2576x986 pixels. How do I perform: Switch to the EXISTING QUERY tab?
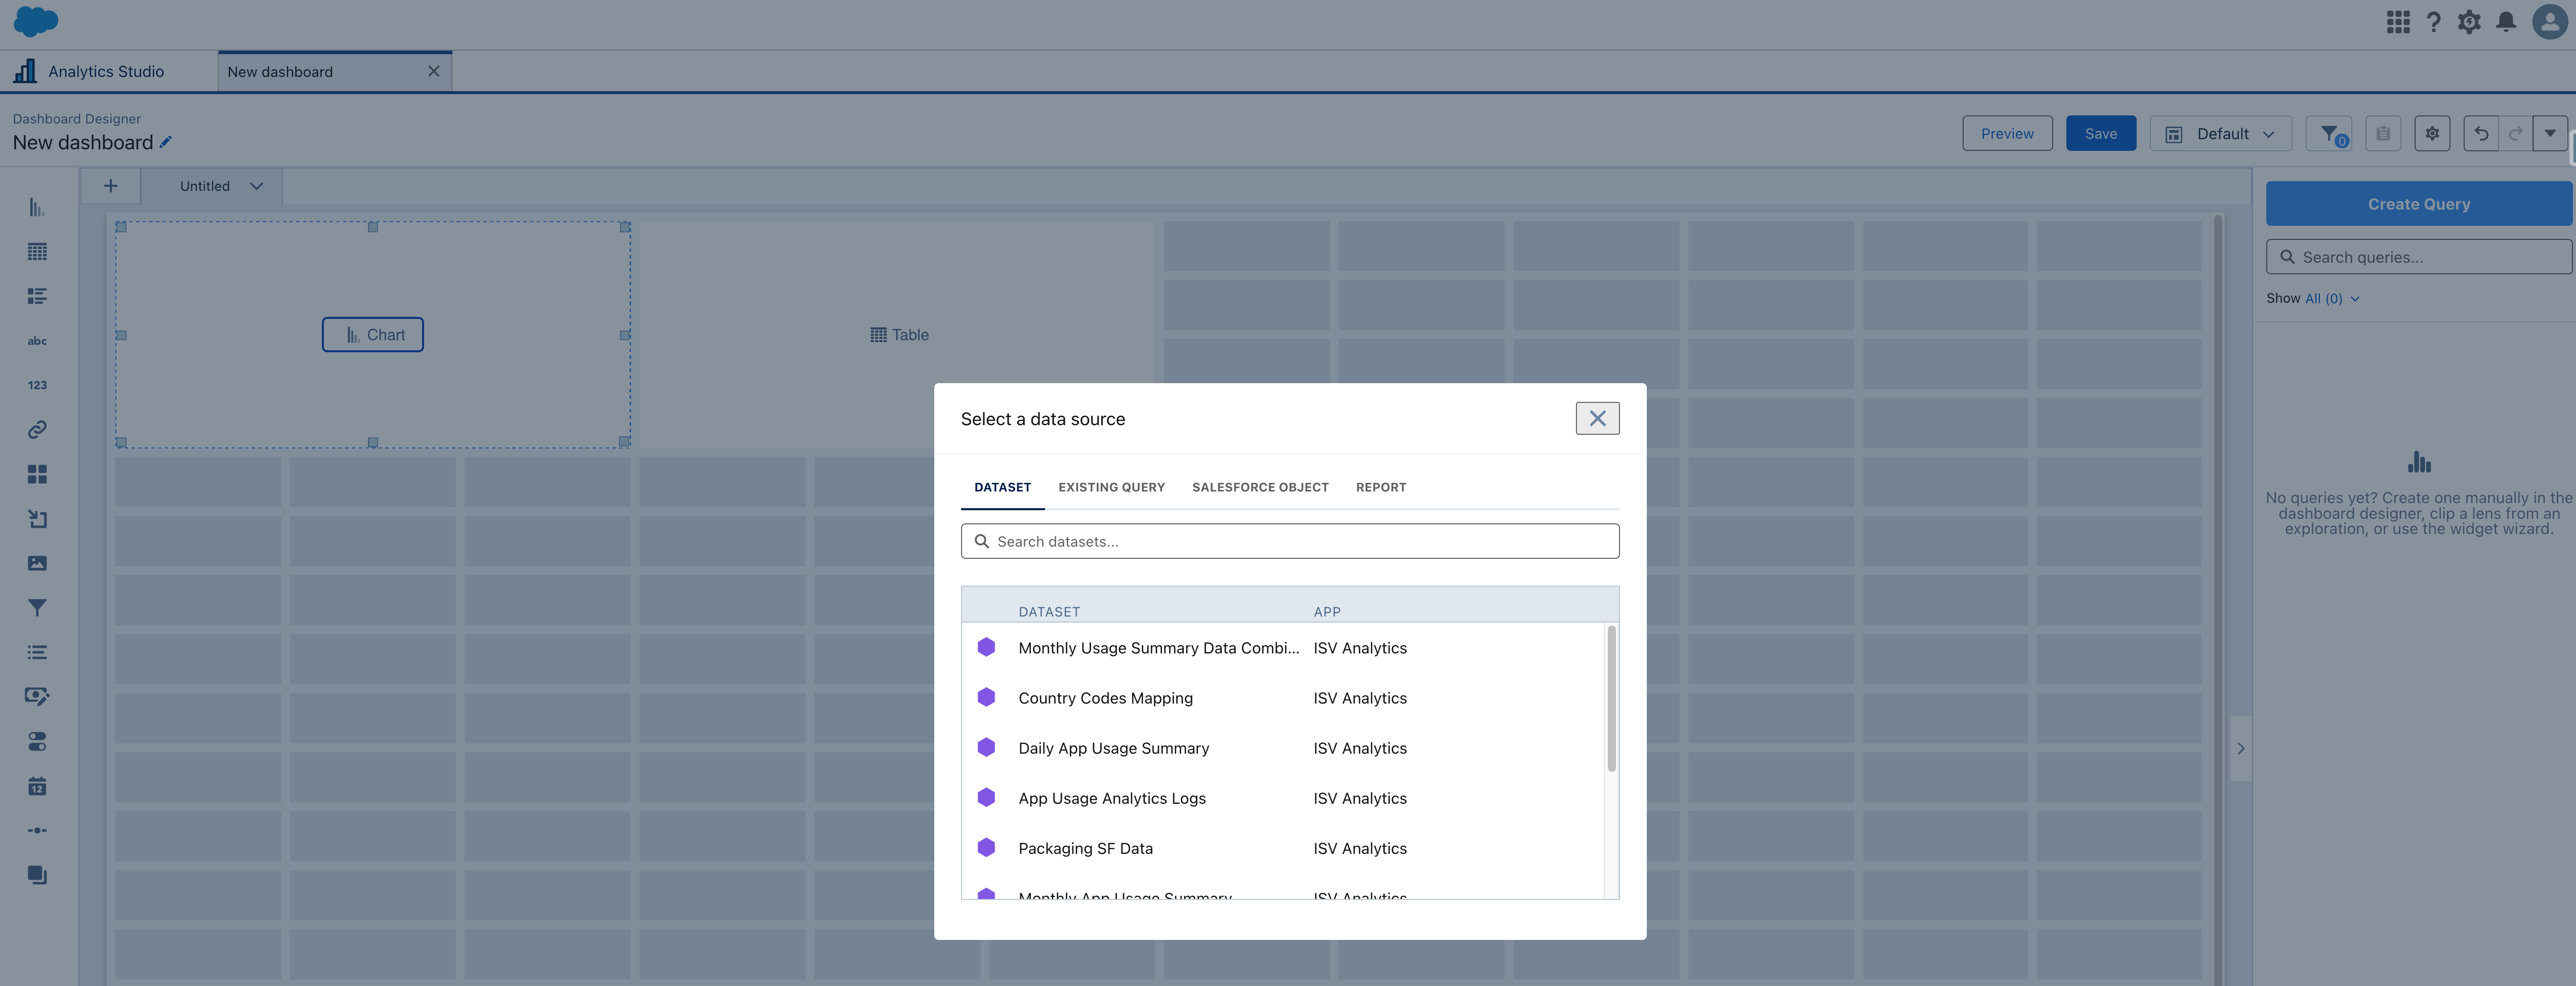[1111, 487]
